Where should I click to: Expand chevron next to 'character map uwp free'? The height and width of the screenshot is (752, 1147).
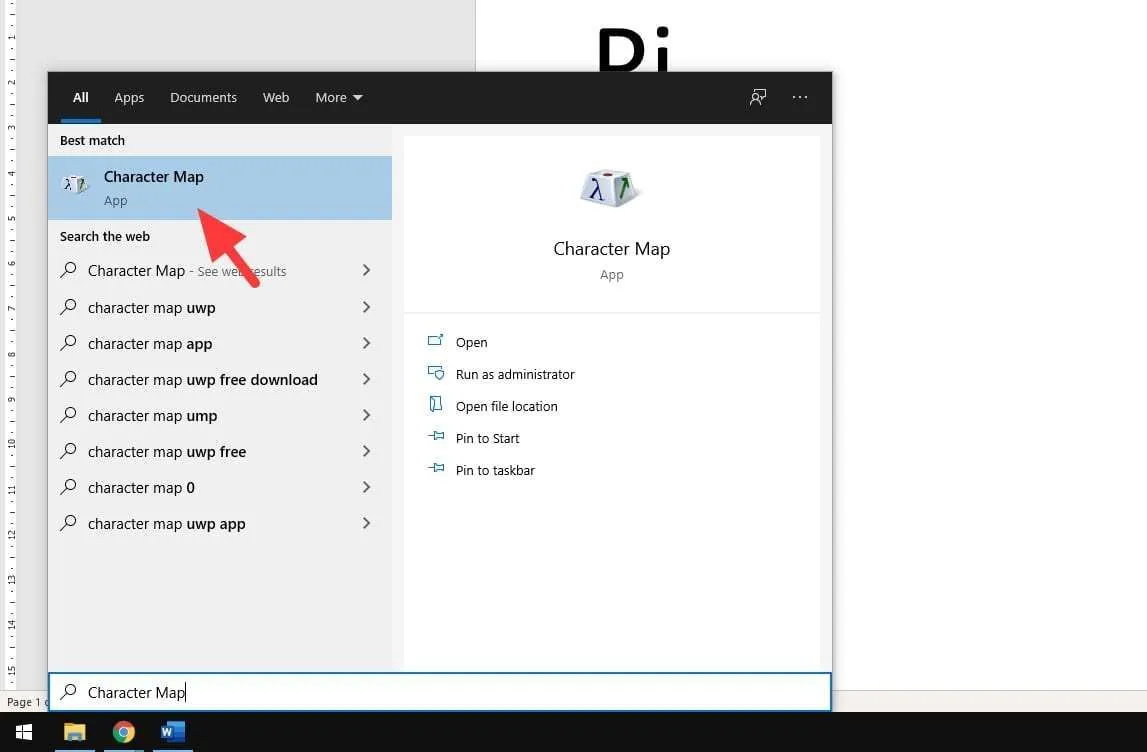[x=366, y=451]
